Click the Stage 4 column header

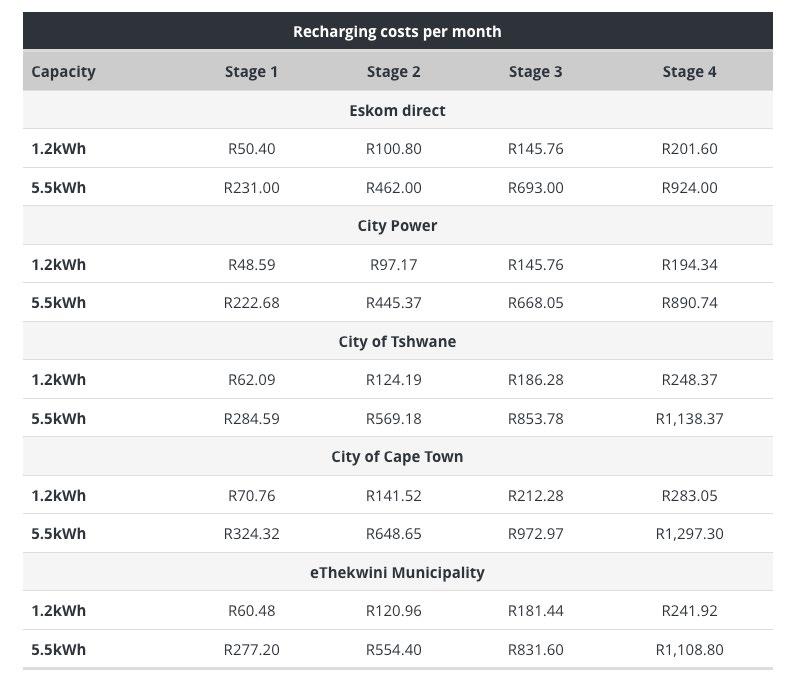pyautogui.click(x=689, y=72)
